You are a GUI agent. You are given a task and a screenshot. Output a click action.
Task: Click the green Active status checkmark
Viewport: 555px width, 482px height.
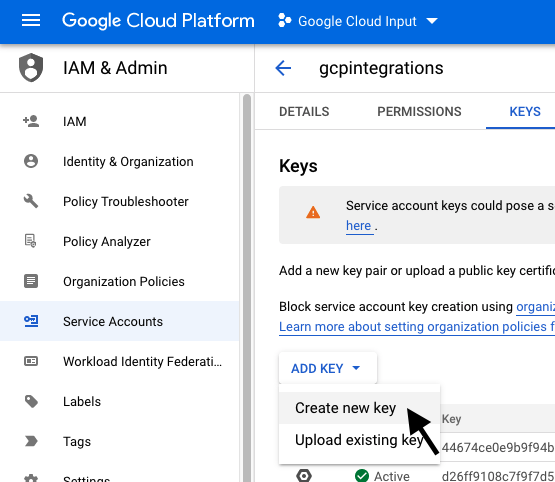(361, 475)
